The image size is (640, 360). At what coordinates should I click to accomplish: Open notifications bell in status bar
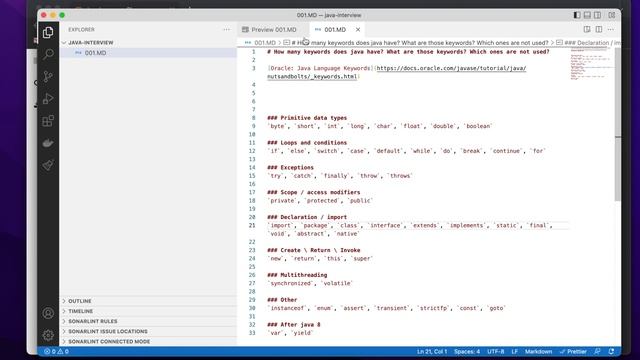611,351
